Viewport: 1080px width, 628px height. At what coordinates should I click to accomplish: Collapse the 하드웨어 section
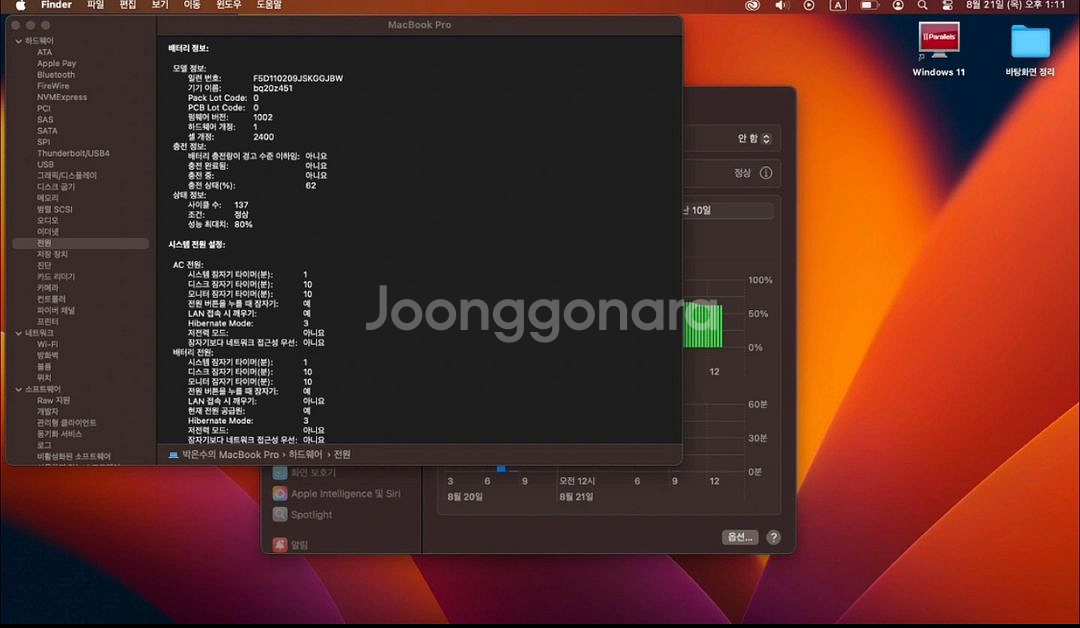19,41
